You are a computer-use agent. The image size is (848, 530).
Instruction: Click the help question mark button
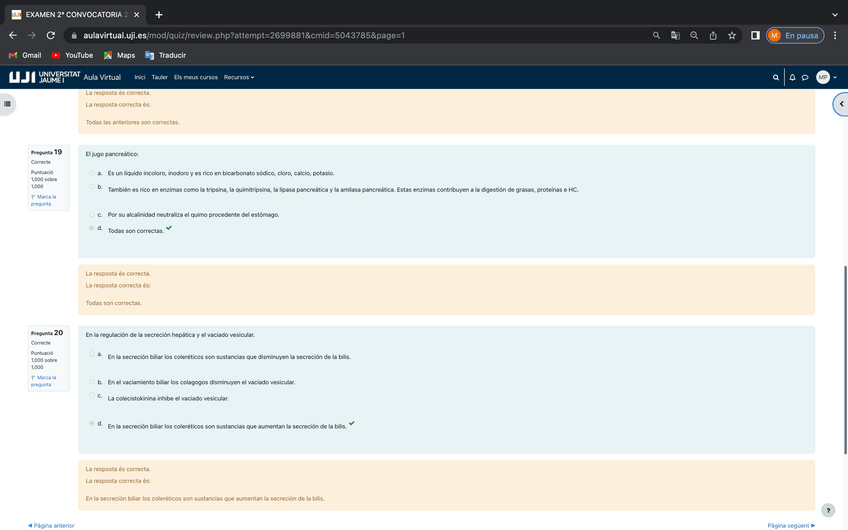827,510
